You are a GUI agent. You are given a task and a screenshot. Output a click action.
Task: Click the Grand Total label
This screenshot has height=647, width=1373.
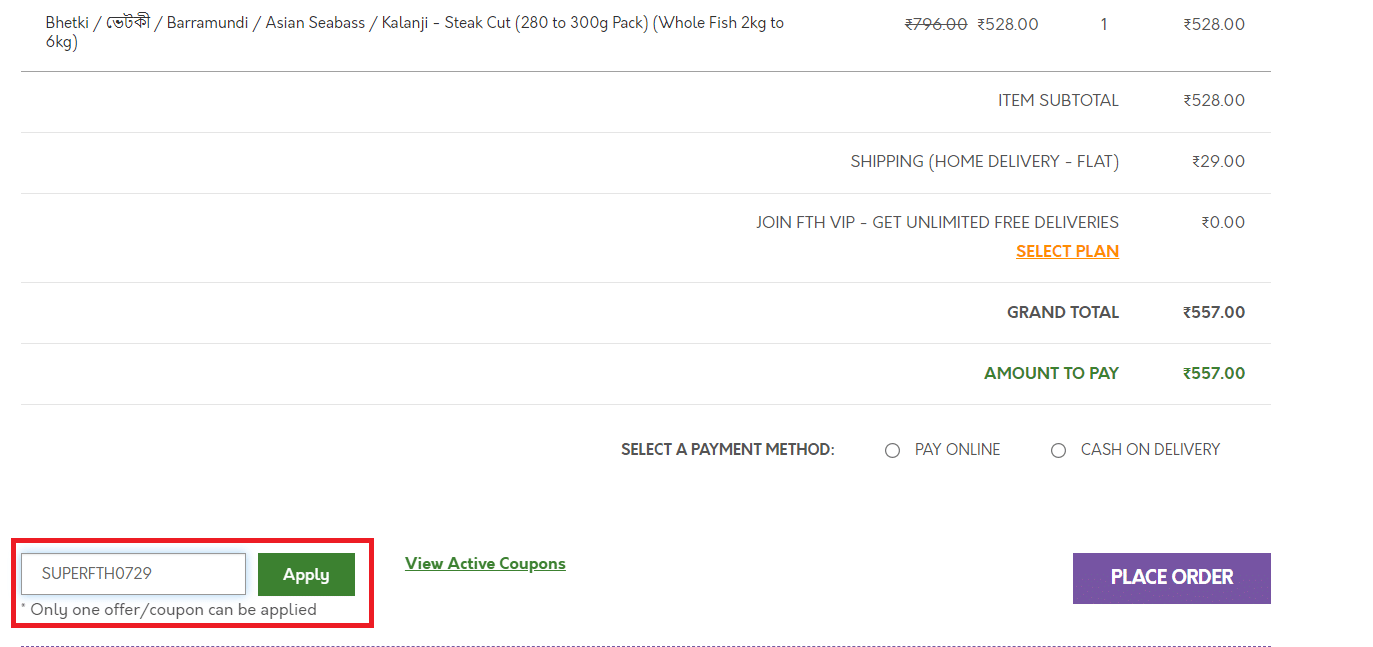coord(1062,313)
